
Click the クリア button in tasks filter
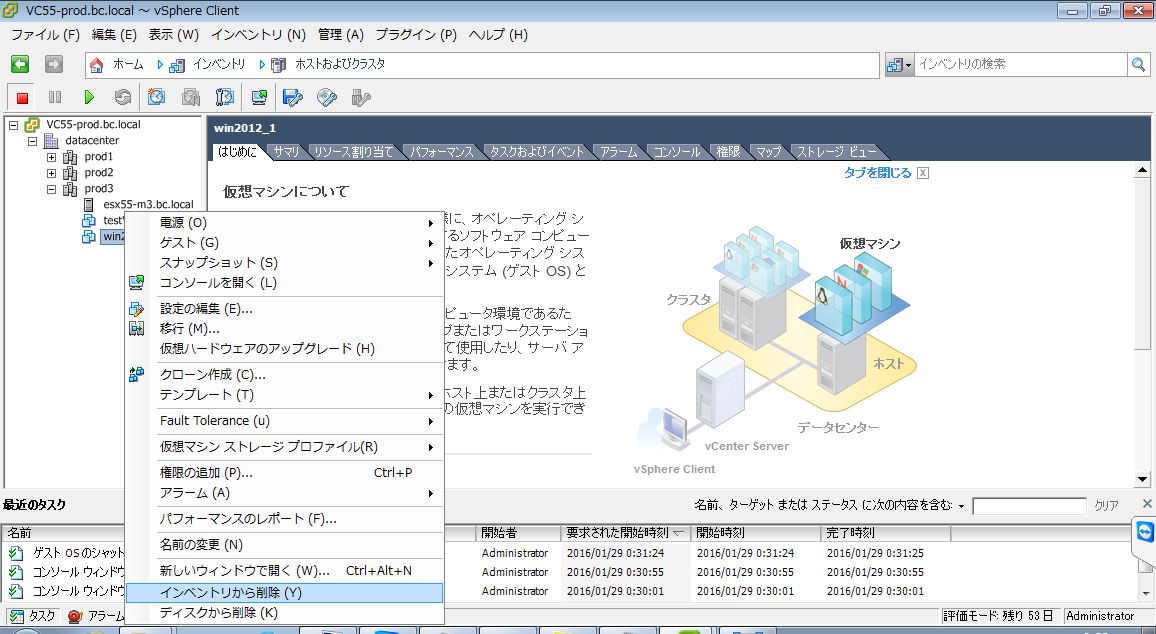point(1106,506)
